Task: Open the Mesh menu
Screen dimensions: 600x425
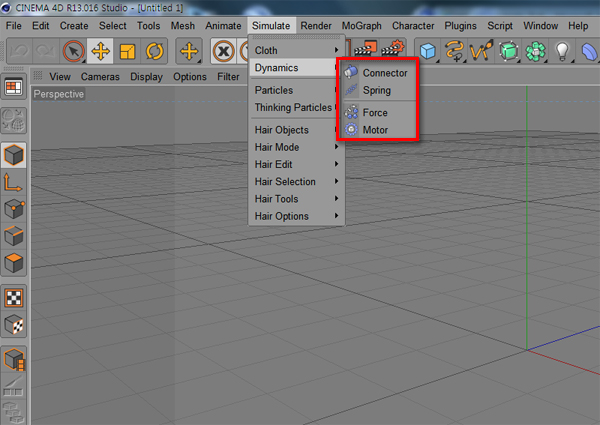Action: 183,26
